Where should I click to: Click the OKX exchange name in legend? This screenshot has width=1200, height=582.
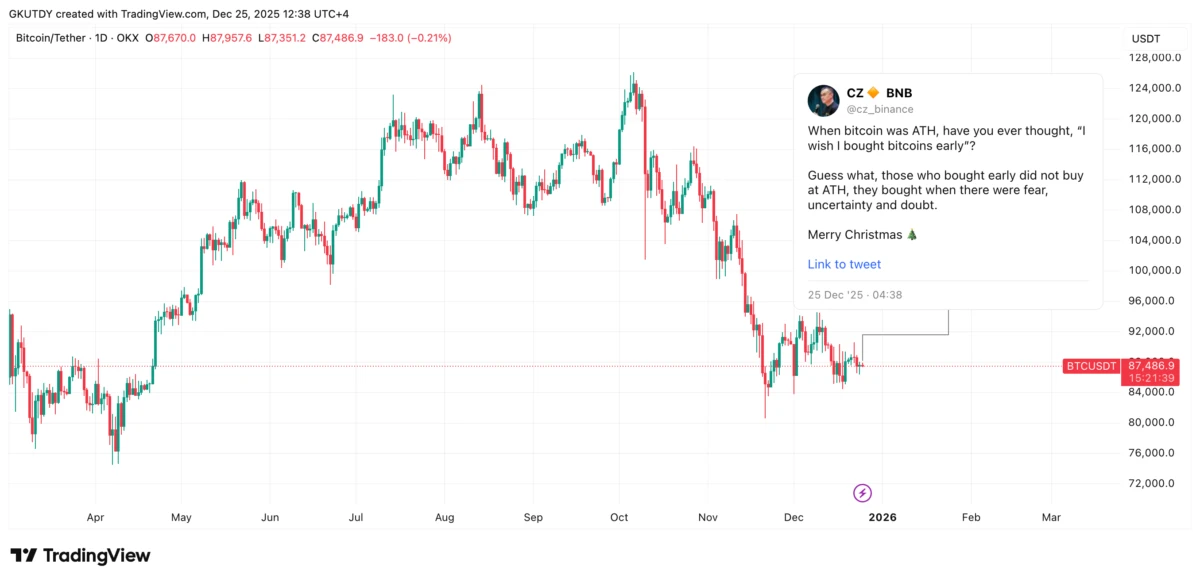(x=128, y=38)
